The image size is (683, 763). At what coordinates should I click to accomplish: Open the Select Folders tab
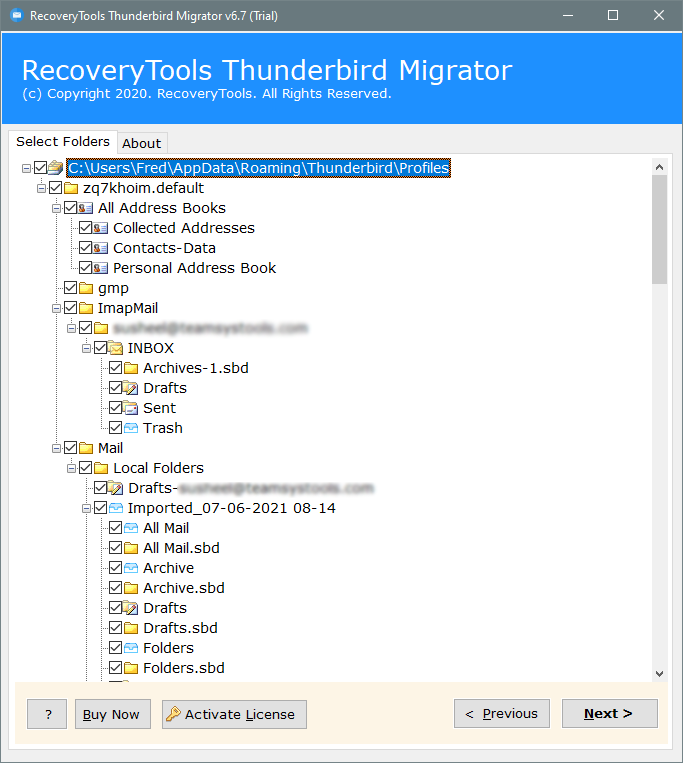63,142
